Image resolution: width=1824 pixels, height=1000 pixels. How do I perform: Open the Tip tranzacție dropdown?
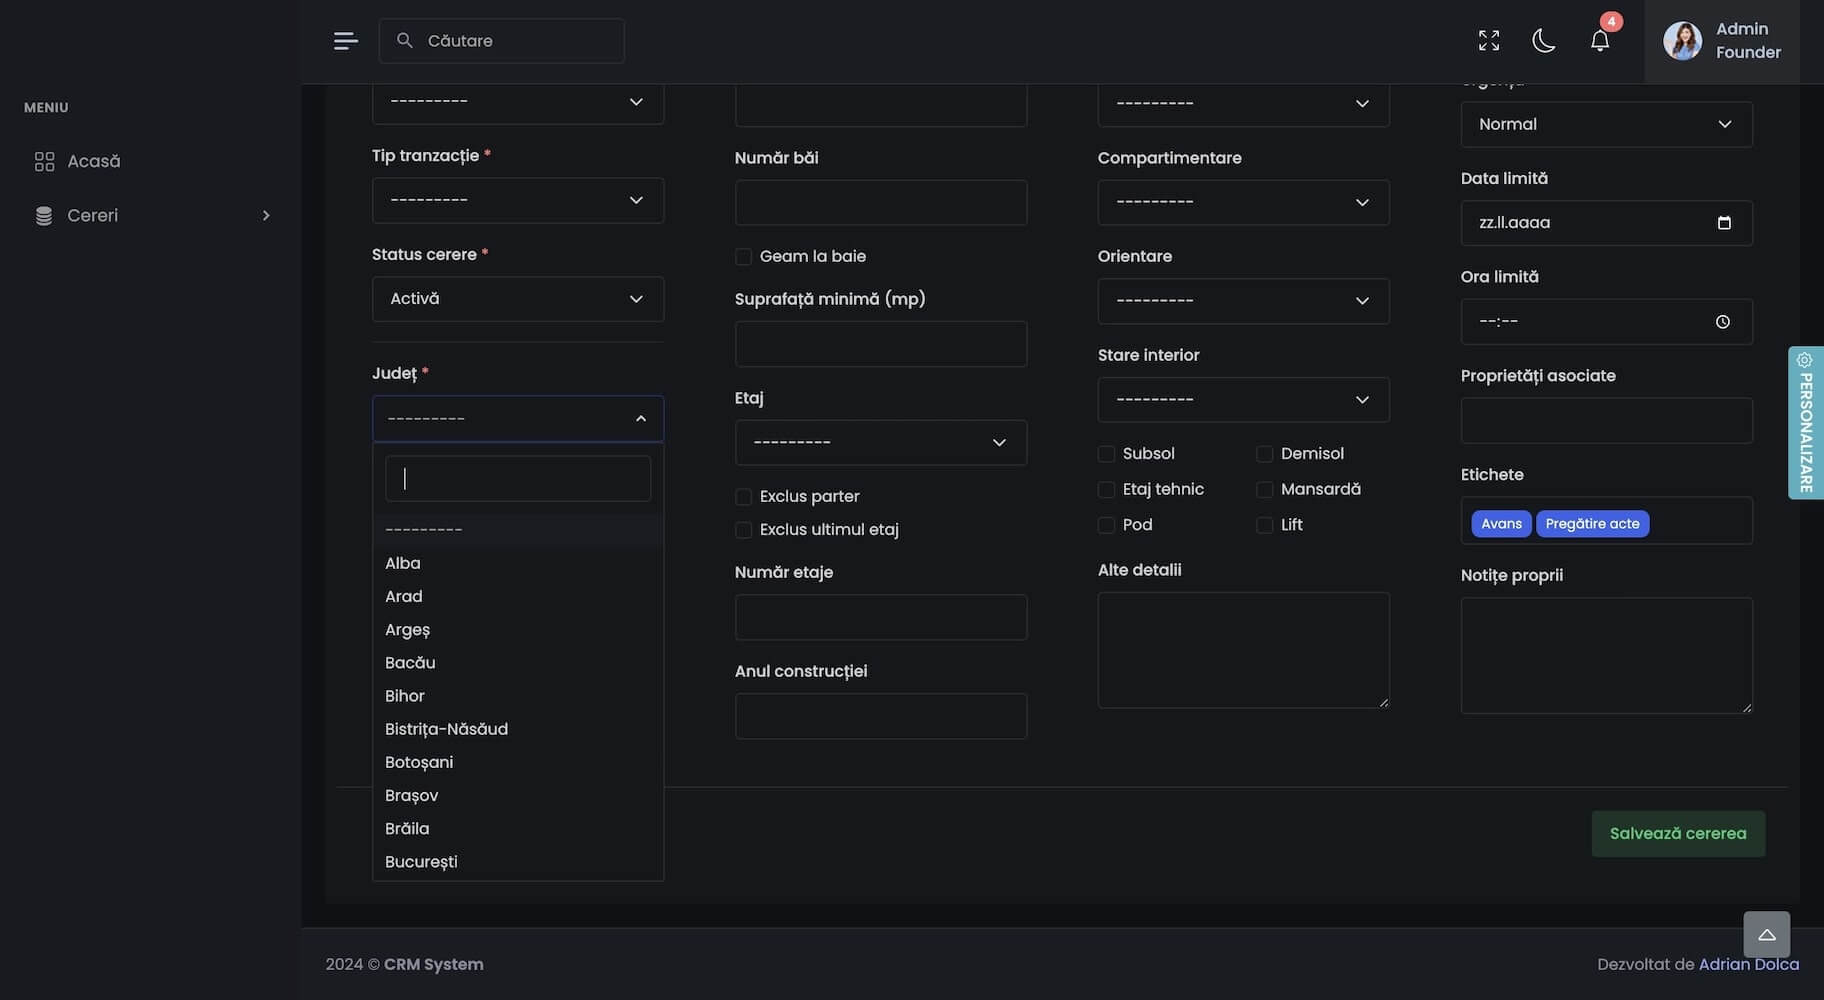point(517,200)
